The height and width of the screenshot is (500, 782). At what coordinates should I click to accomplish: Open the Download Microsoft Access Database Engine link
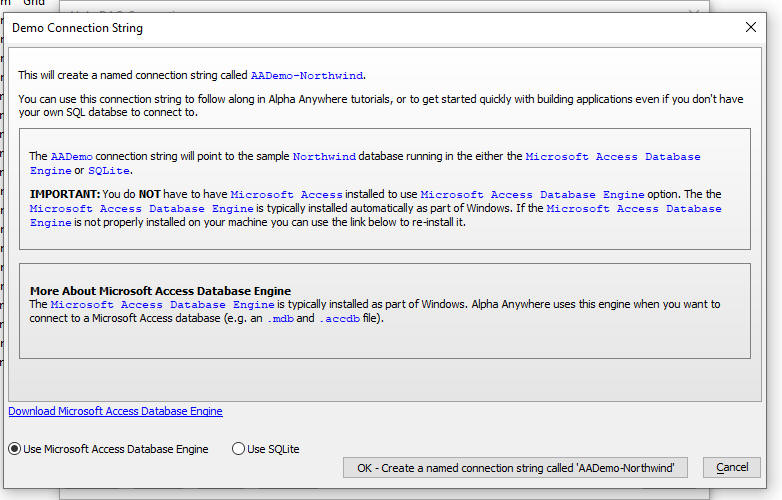[x=115, y=411]
